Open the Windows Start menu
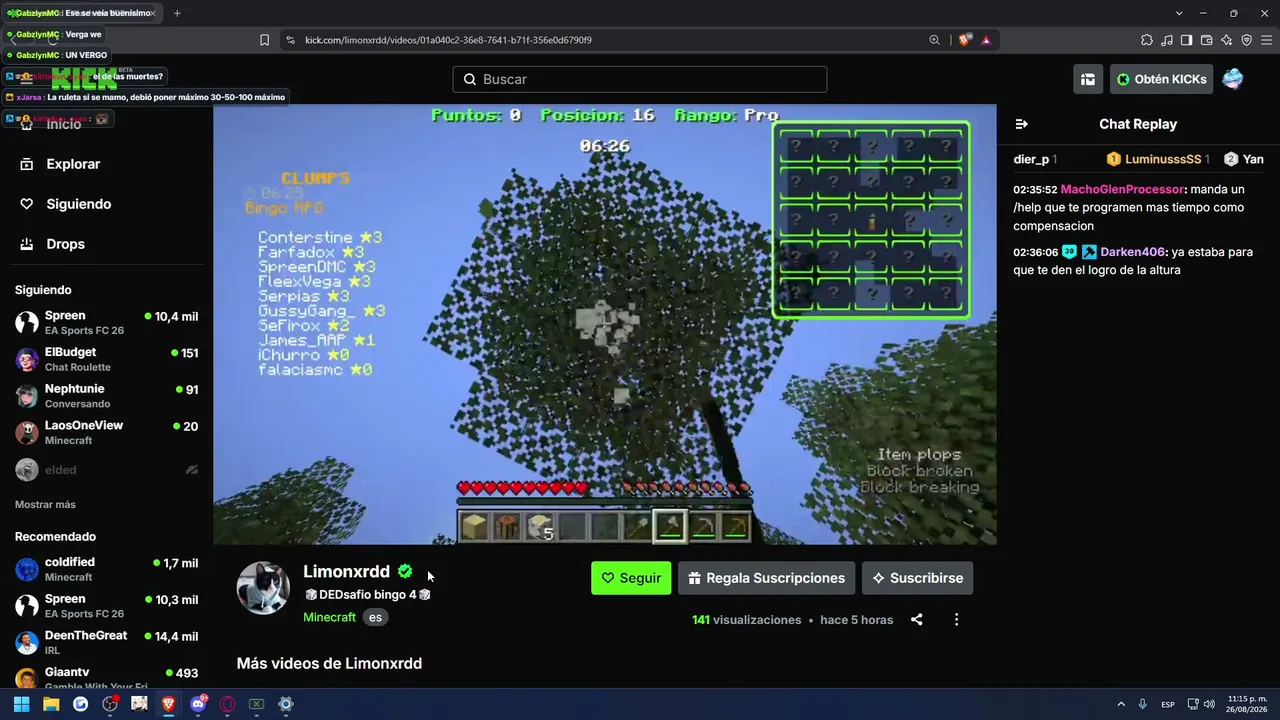Image resolution: width=1280 pixels, height=720 pixels. 21,704
